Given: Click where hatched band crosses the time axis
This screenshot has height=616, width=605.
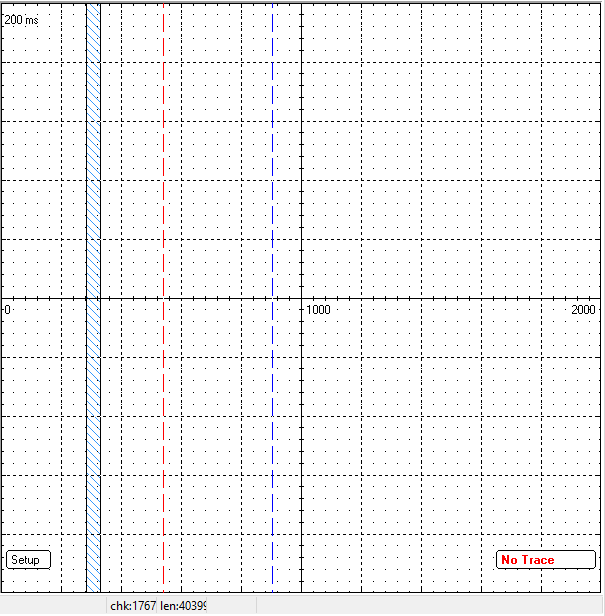Looking at the screenshot, I should (93, 298).
